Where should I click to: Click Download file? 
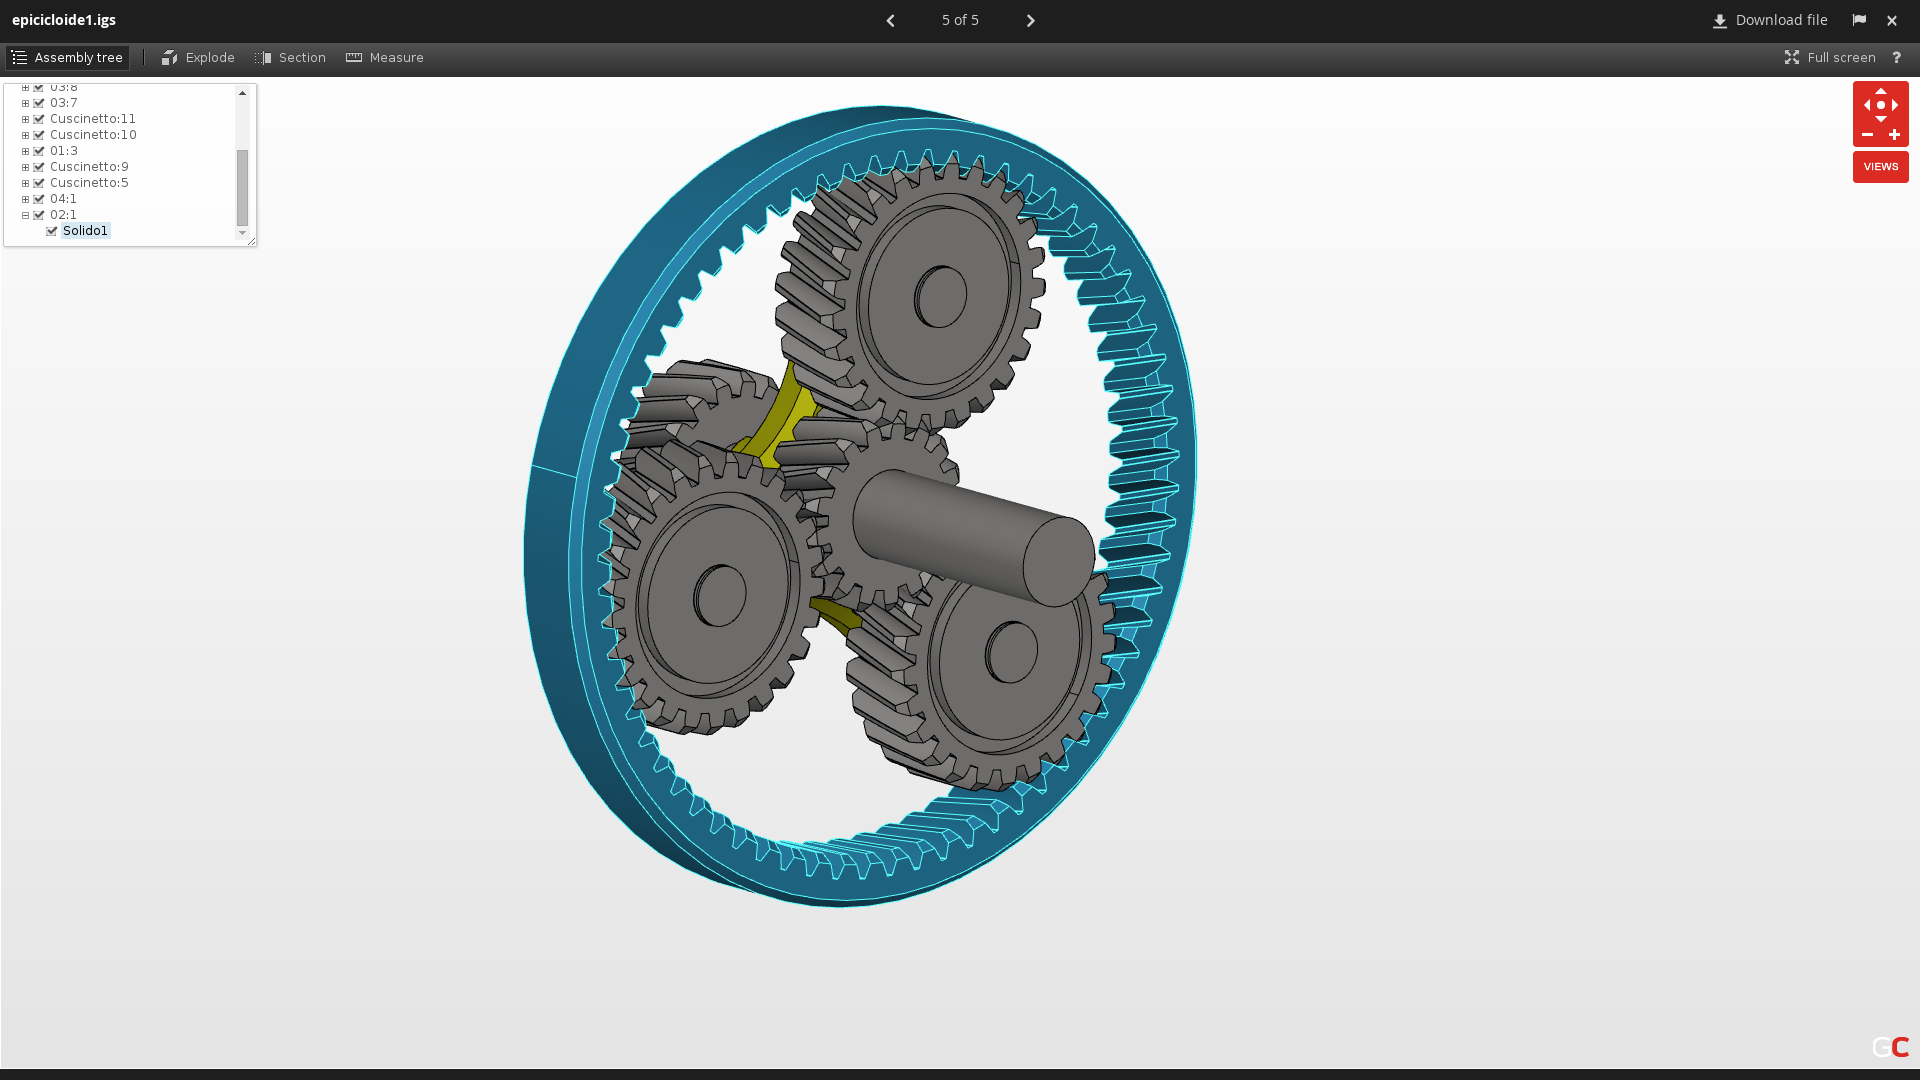(x=1769, y=20)
